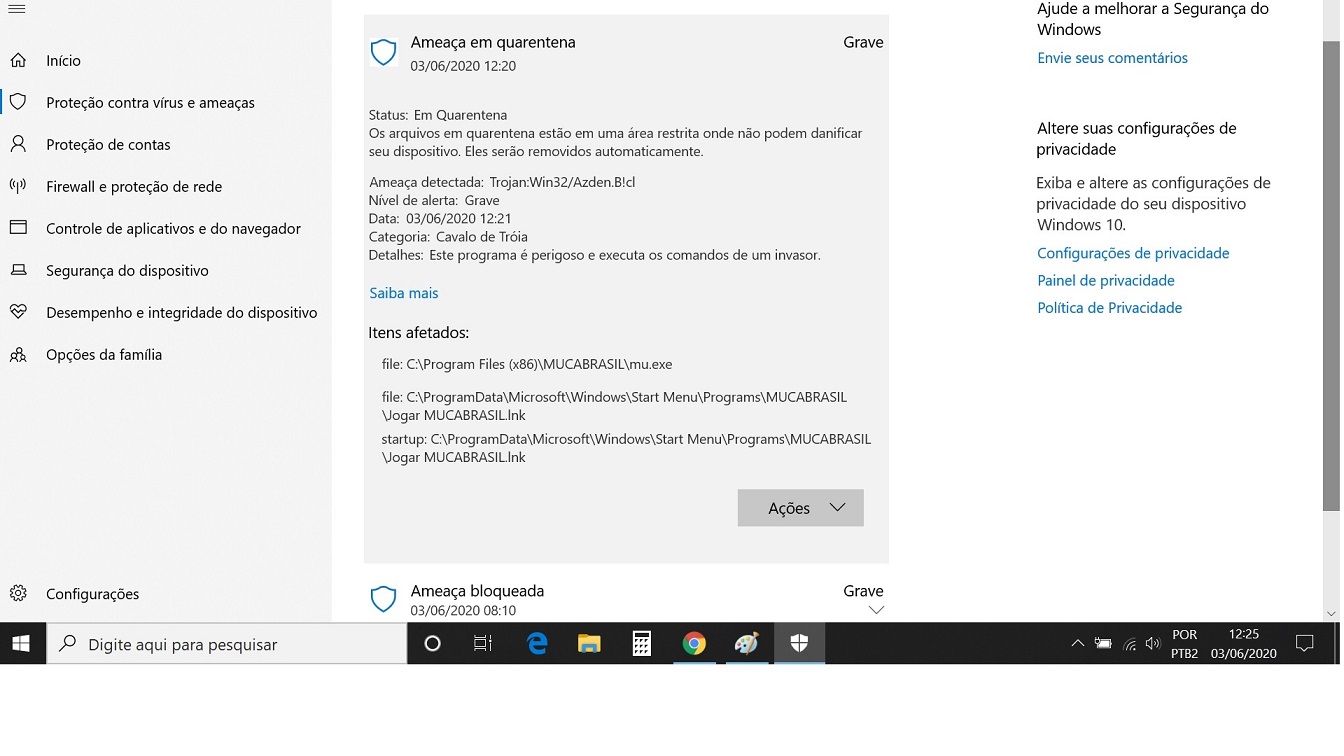Viewport: 1344px width, 756px height.
Task: Open Envie seus comentários link
Action: pyautogui.click(x=1112, y=58)
